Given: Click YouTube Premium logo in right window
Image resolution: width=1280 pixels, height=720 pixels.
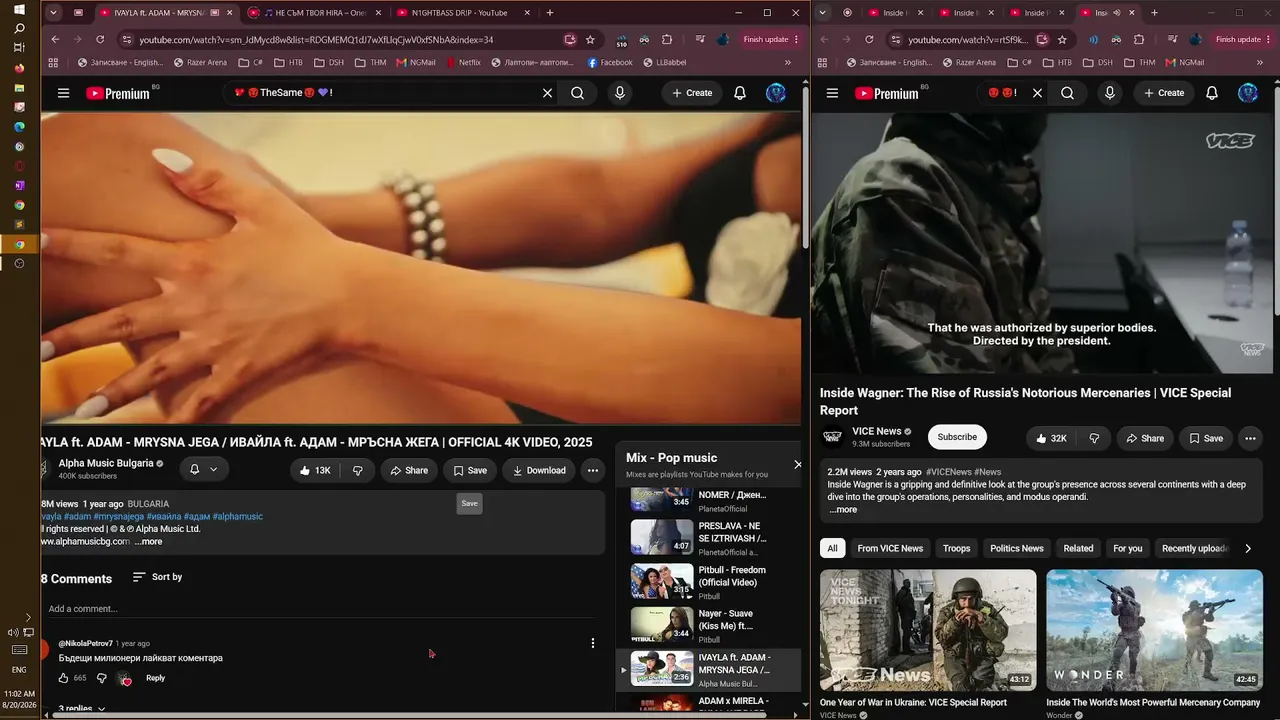Looking at the screenshot, I should [887, 93].
